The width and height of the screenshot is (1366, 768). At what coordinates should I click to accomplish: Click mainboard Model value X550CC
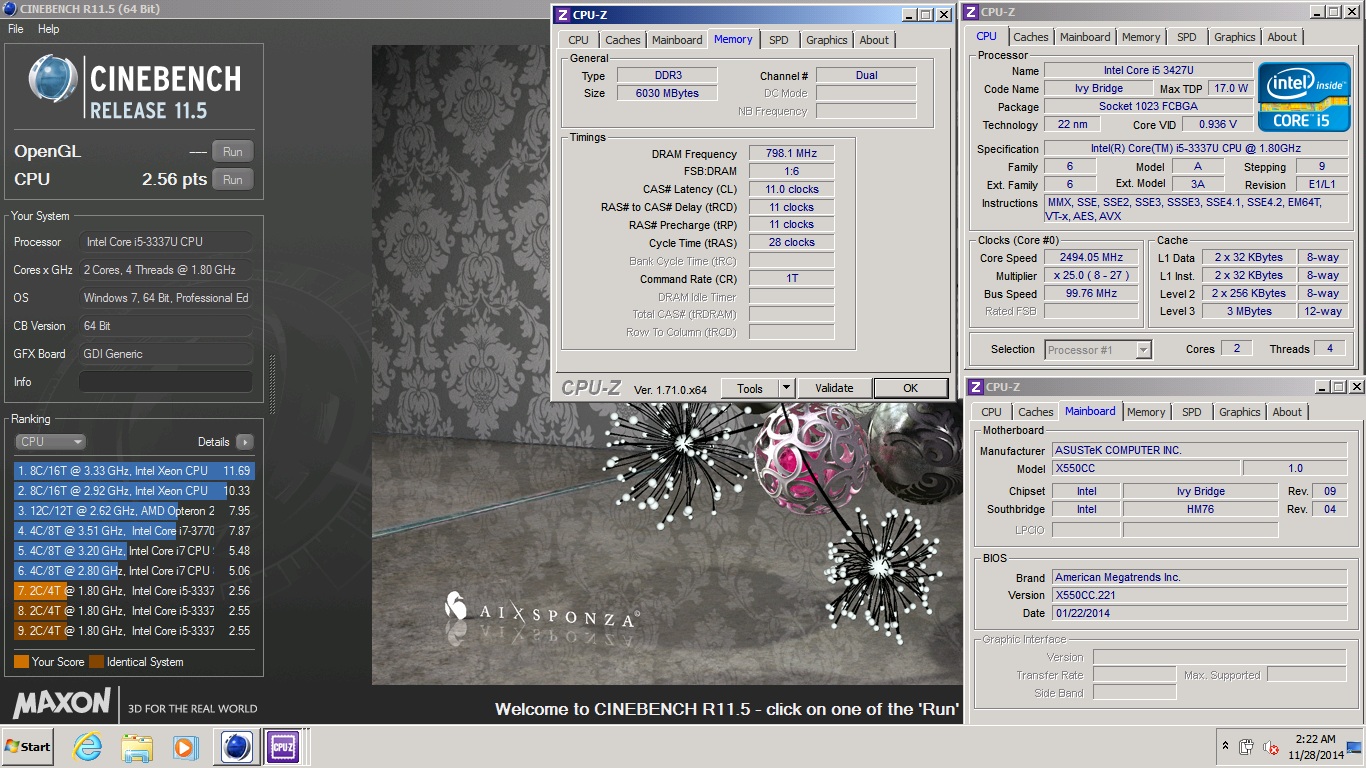click(1145, 468)
